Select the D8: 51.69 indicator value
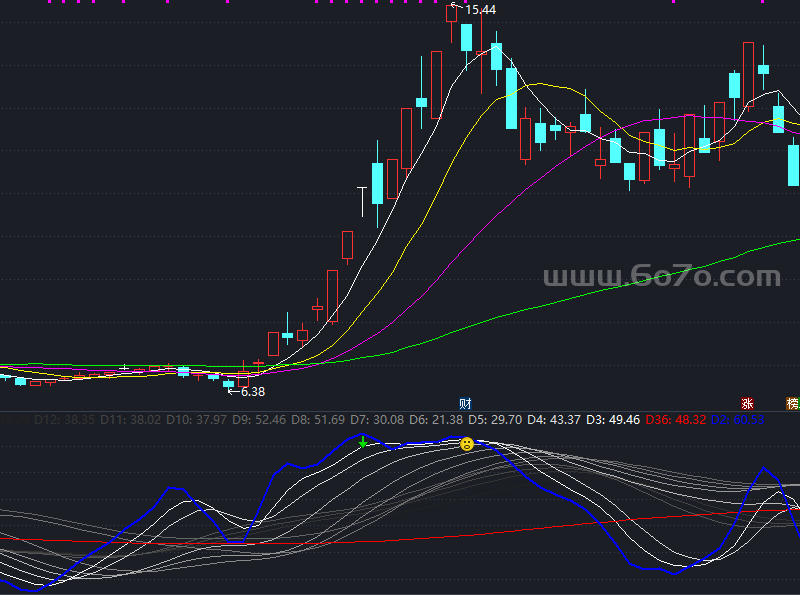 tap(318, 420)
